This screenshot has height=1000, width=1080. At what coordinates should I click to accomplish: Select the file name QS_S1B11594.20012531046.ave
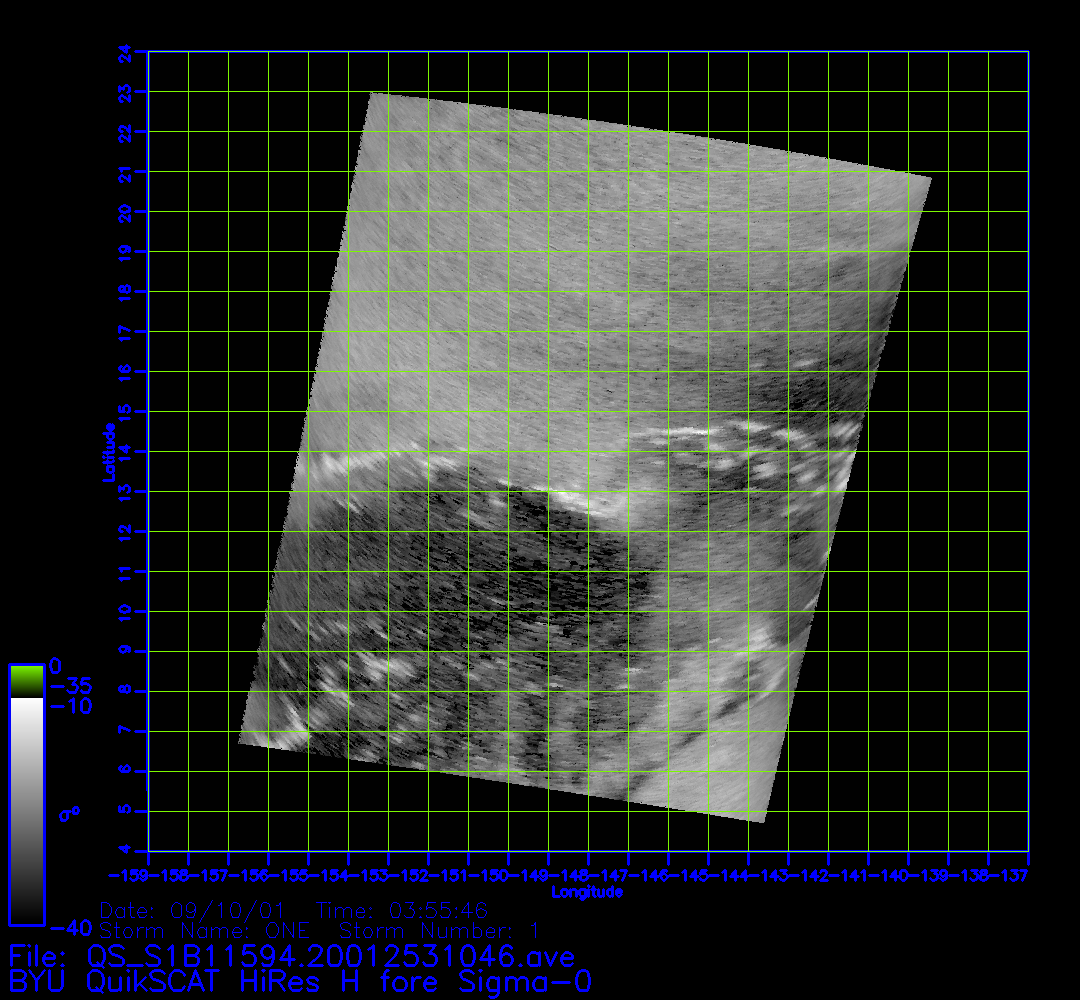tap(330, 957)
